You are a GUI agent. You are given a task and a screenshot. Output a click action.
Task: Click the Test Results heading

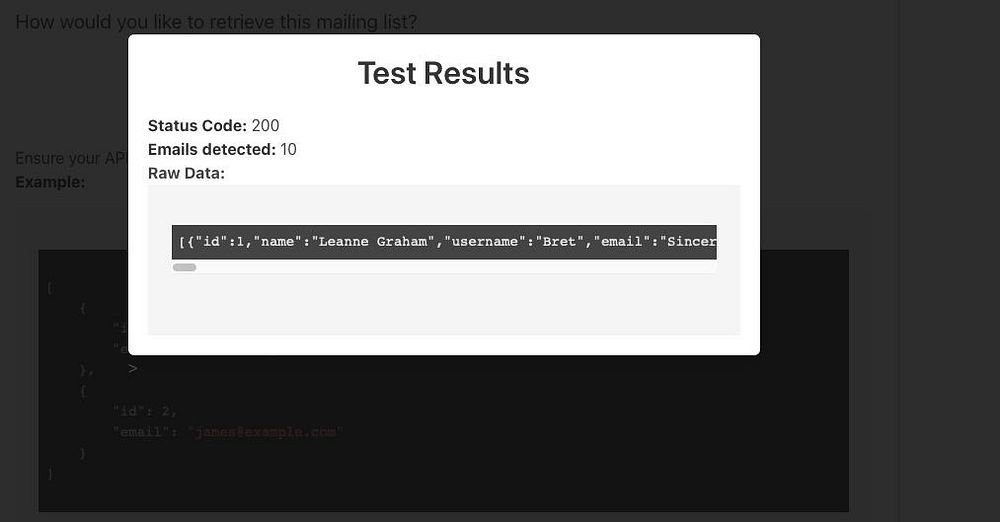(x=443, y=73)
